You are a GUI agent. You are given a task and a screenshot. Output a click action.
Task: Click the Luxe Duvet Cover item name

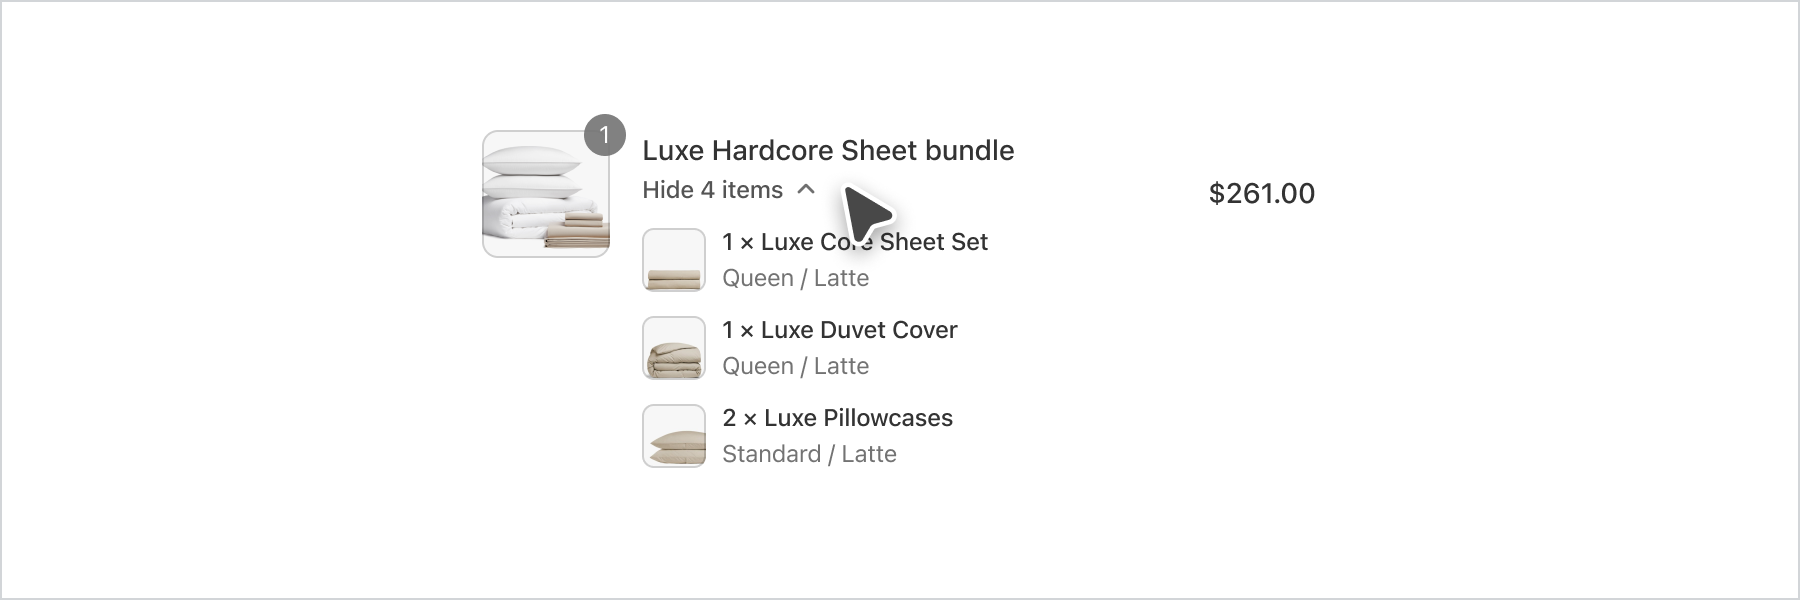pos(859,330)
